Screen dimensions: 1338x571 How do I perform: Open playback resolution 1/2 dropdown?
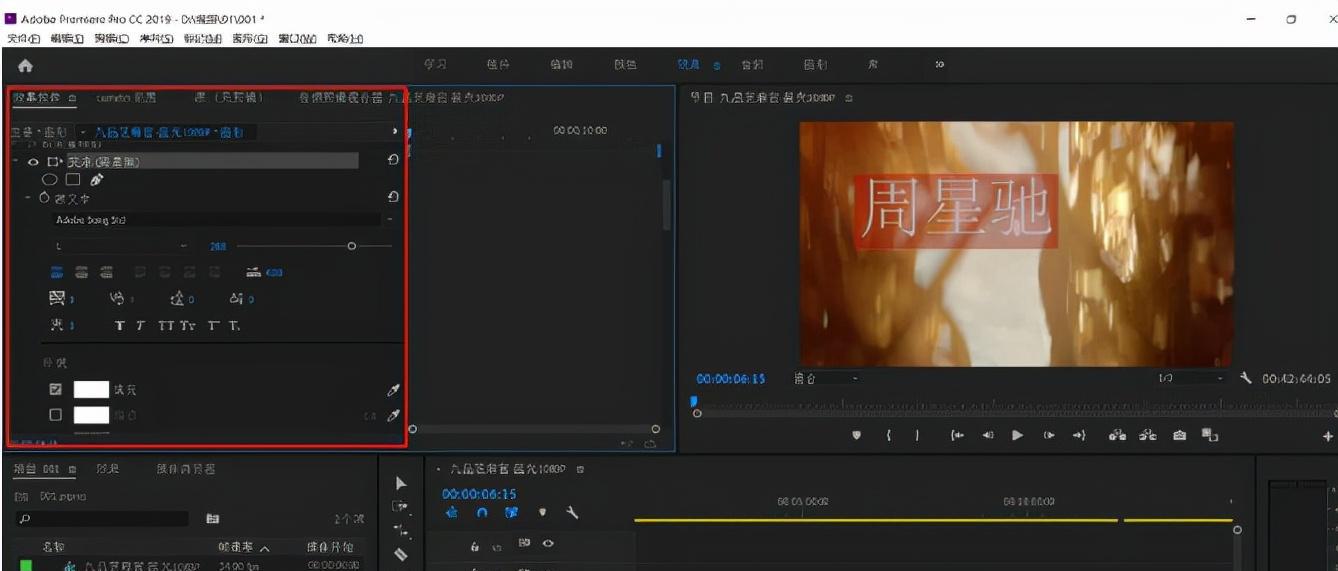[1190, 379]
